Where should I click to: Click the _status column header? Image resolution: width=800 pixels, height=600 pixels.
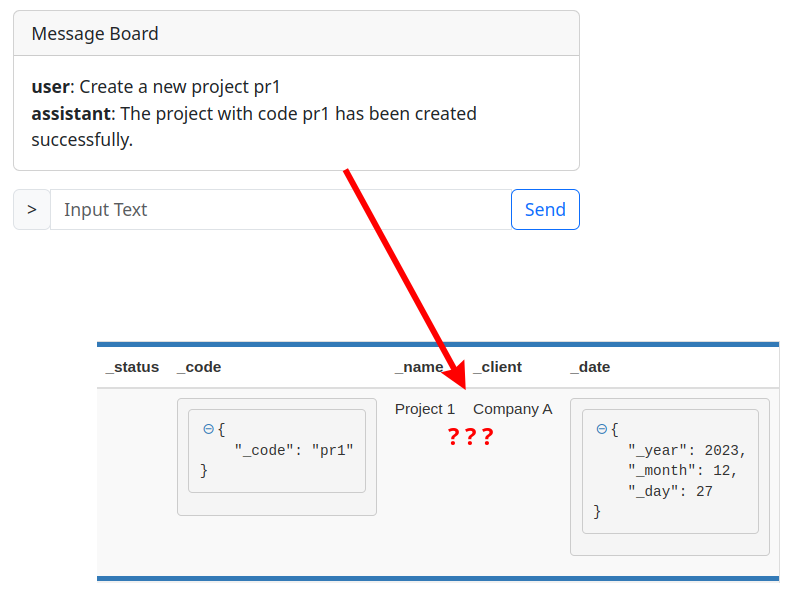(132, 367)
